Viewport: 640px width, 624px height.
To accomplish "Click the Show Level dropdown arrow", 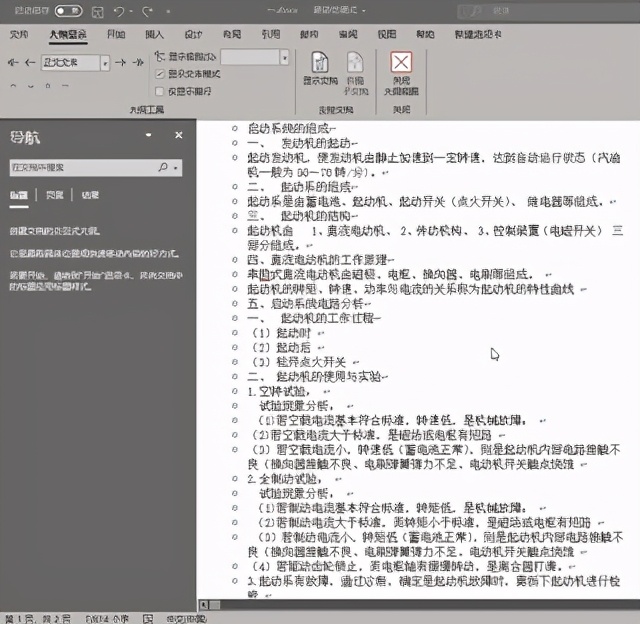I will click(284, 57).
